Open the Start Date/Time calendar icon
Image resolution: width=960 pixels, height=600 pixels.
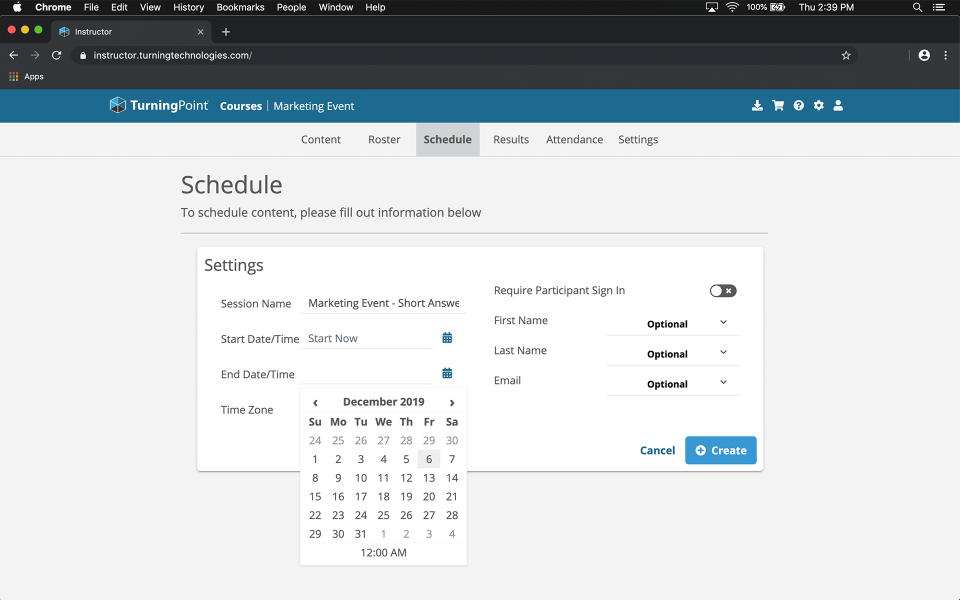click(x=447, y=338)
